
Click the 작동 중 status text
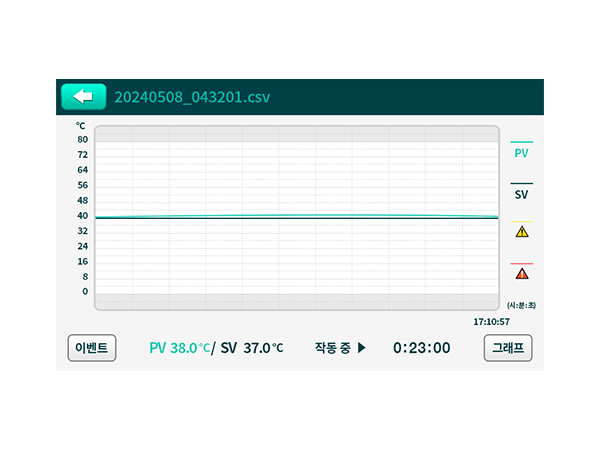tap(333, 348)
